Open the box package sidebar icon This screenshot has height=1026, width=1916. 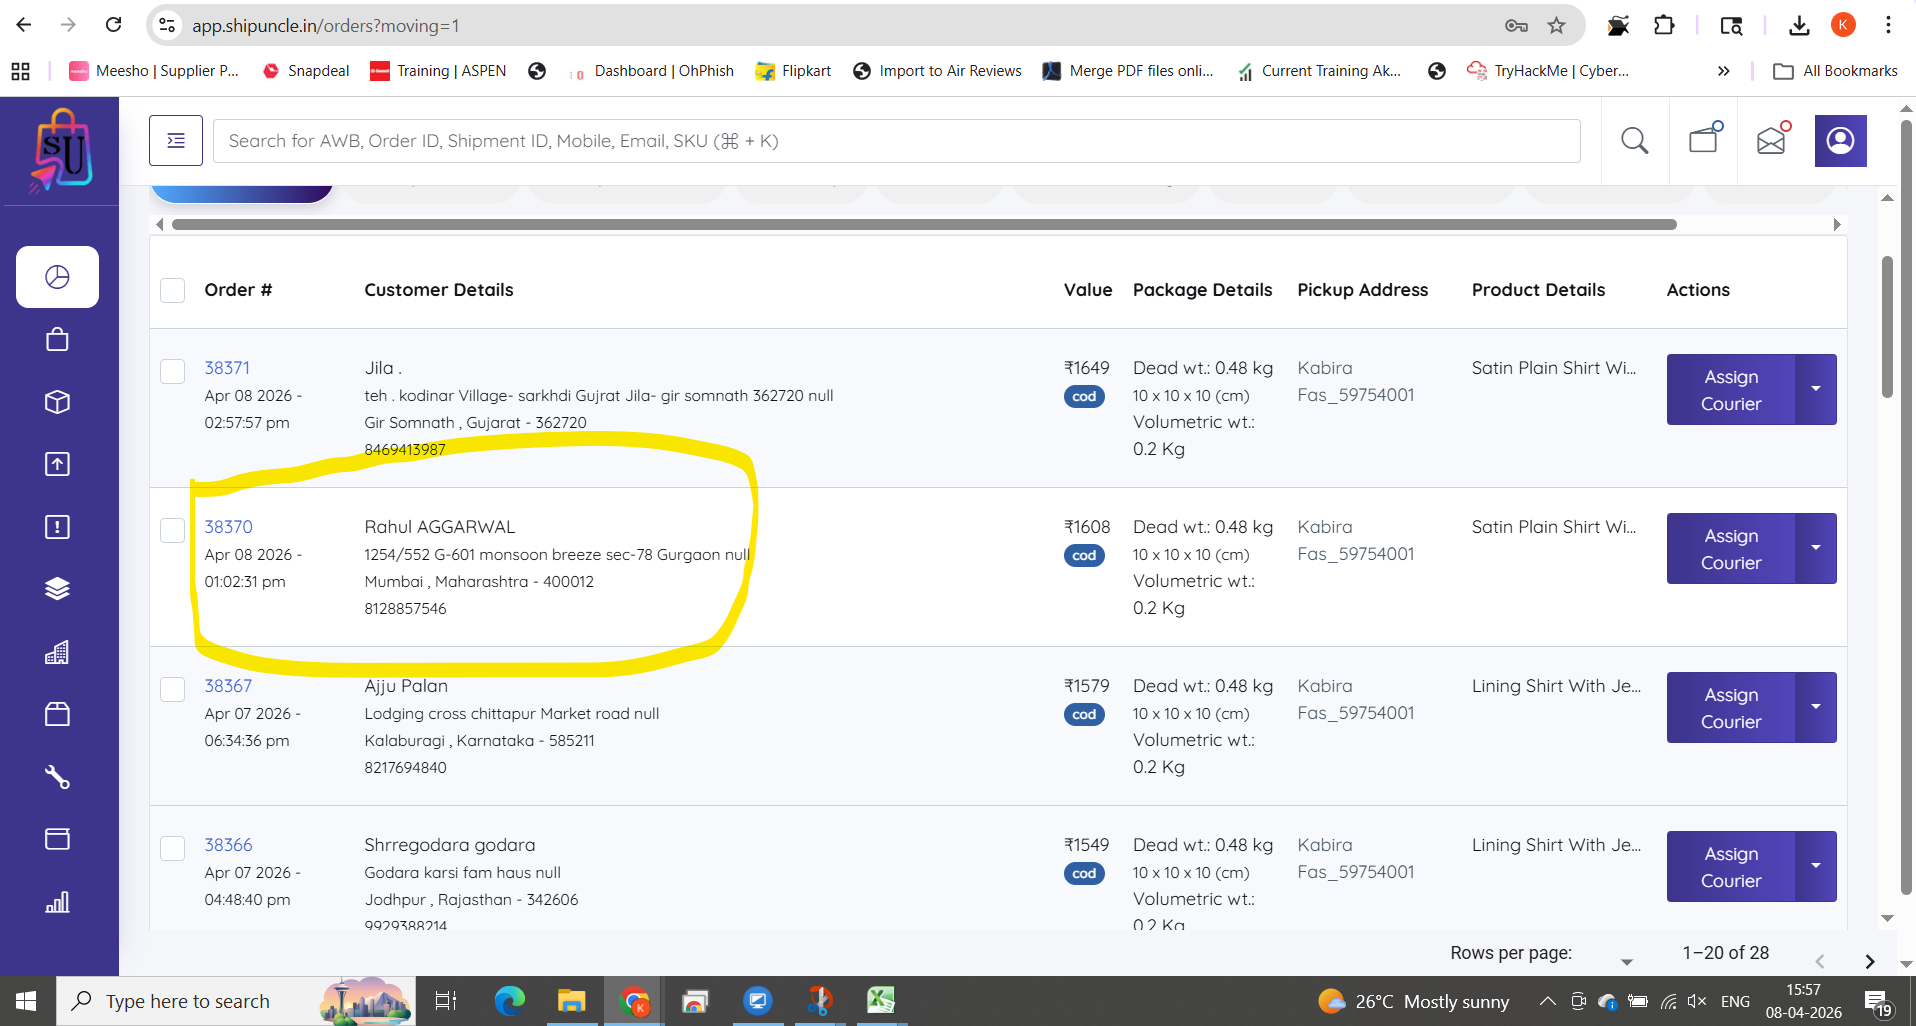pos(57,402)
